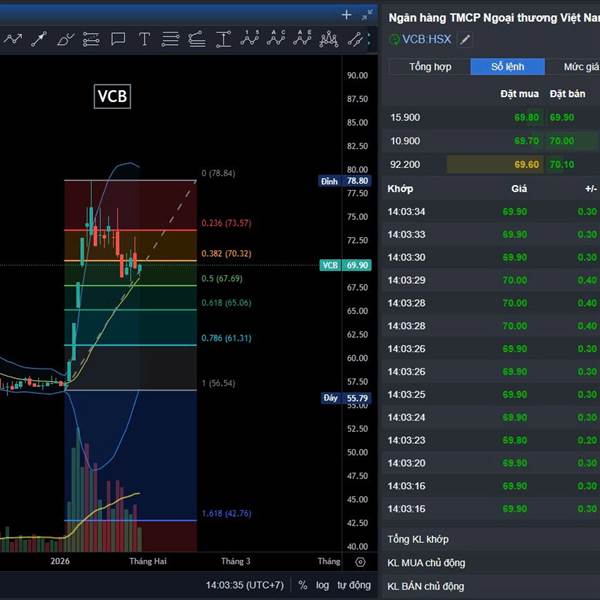Select the callout comment annotation tool

(118, 39)
